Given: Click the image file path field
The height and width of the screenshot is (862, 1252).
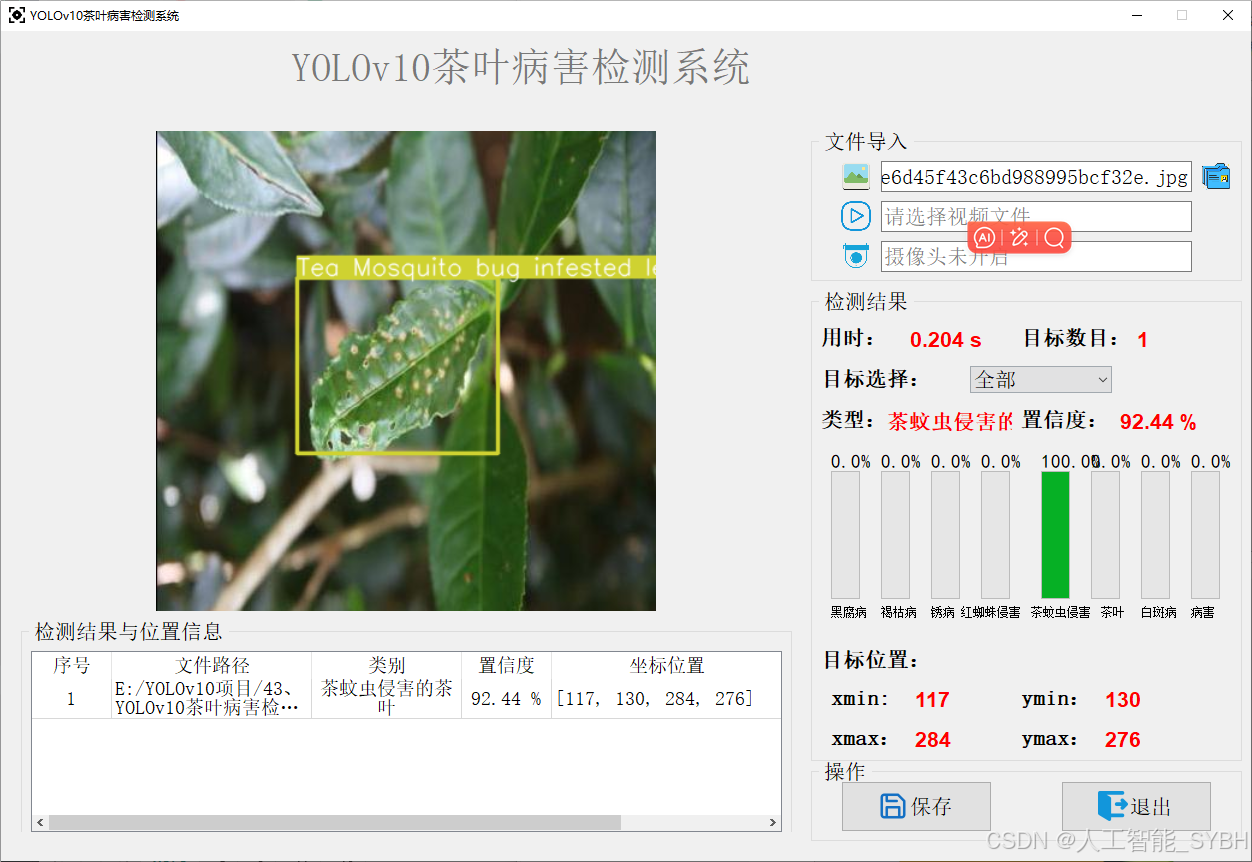Looking at the screenshot, I should [1036, 177].
